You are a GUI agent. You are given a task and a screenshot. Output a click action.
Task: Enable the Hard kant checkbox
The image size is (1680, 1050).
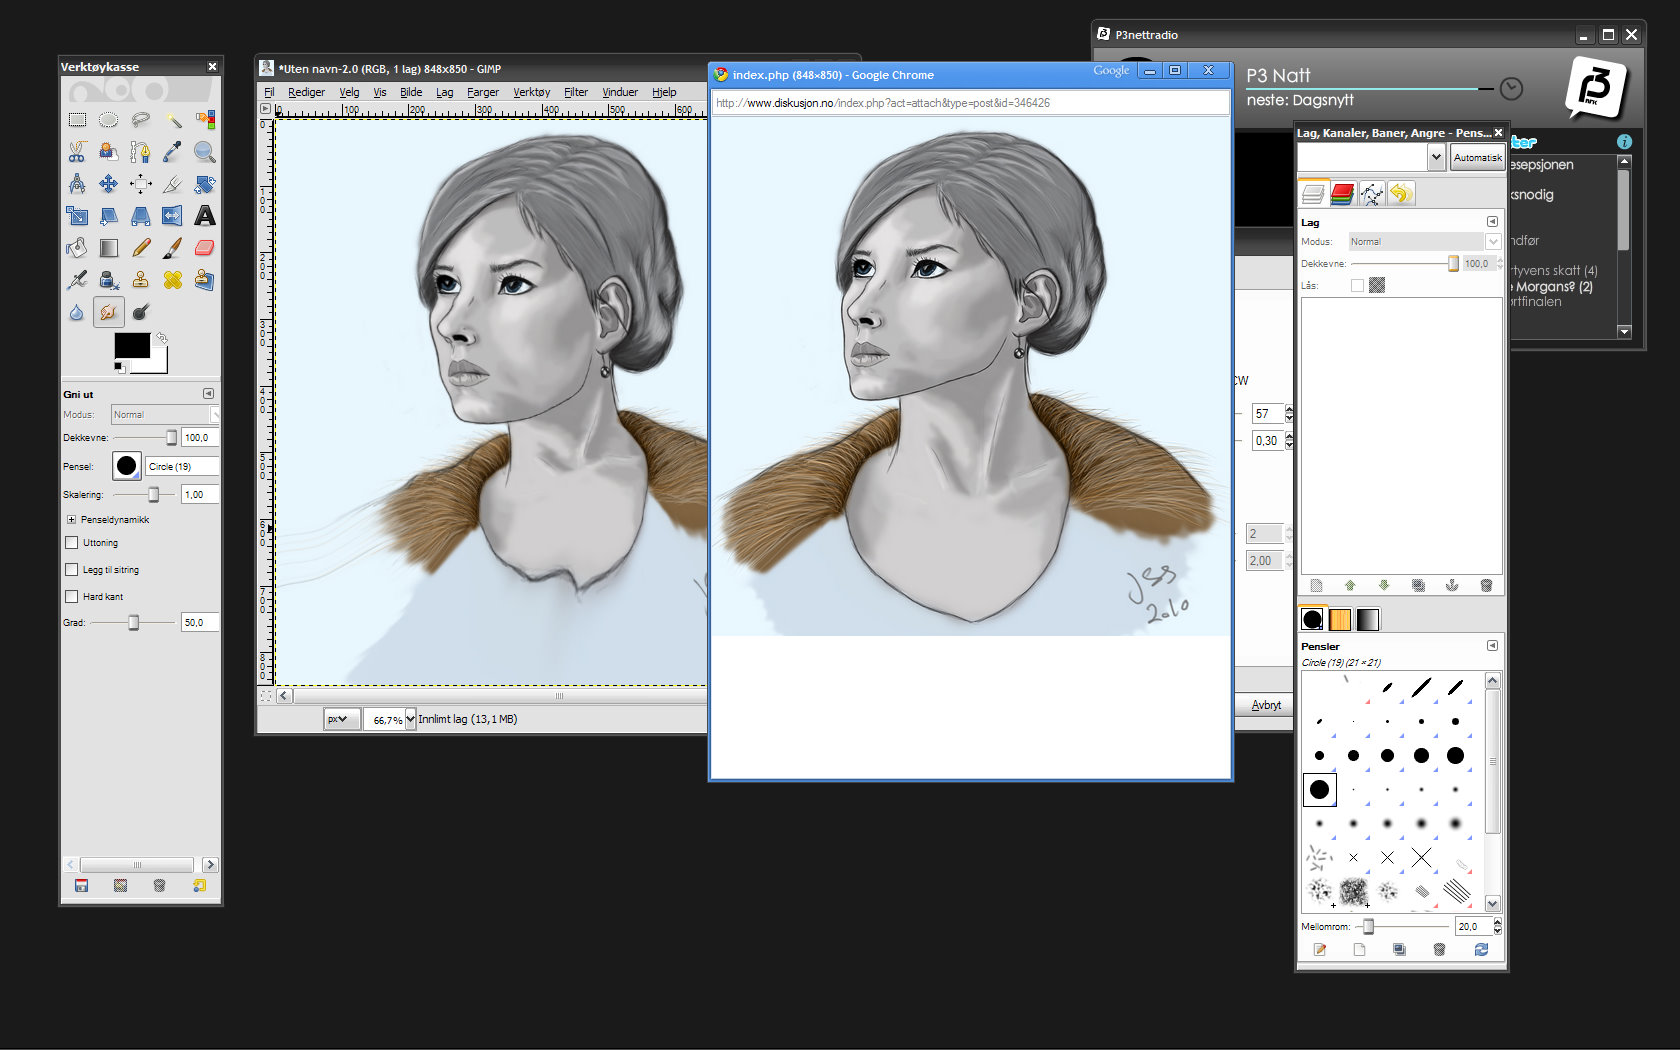(71, 597)
